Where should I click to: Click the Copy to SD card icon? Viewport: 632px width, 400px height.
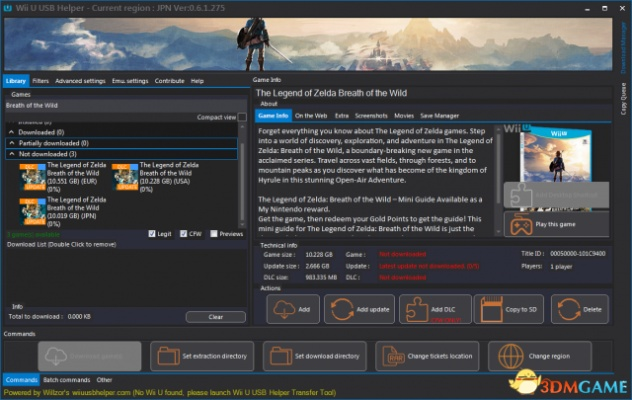(492, 309)
